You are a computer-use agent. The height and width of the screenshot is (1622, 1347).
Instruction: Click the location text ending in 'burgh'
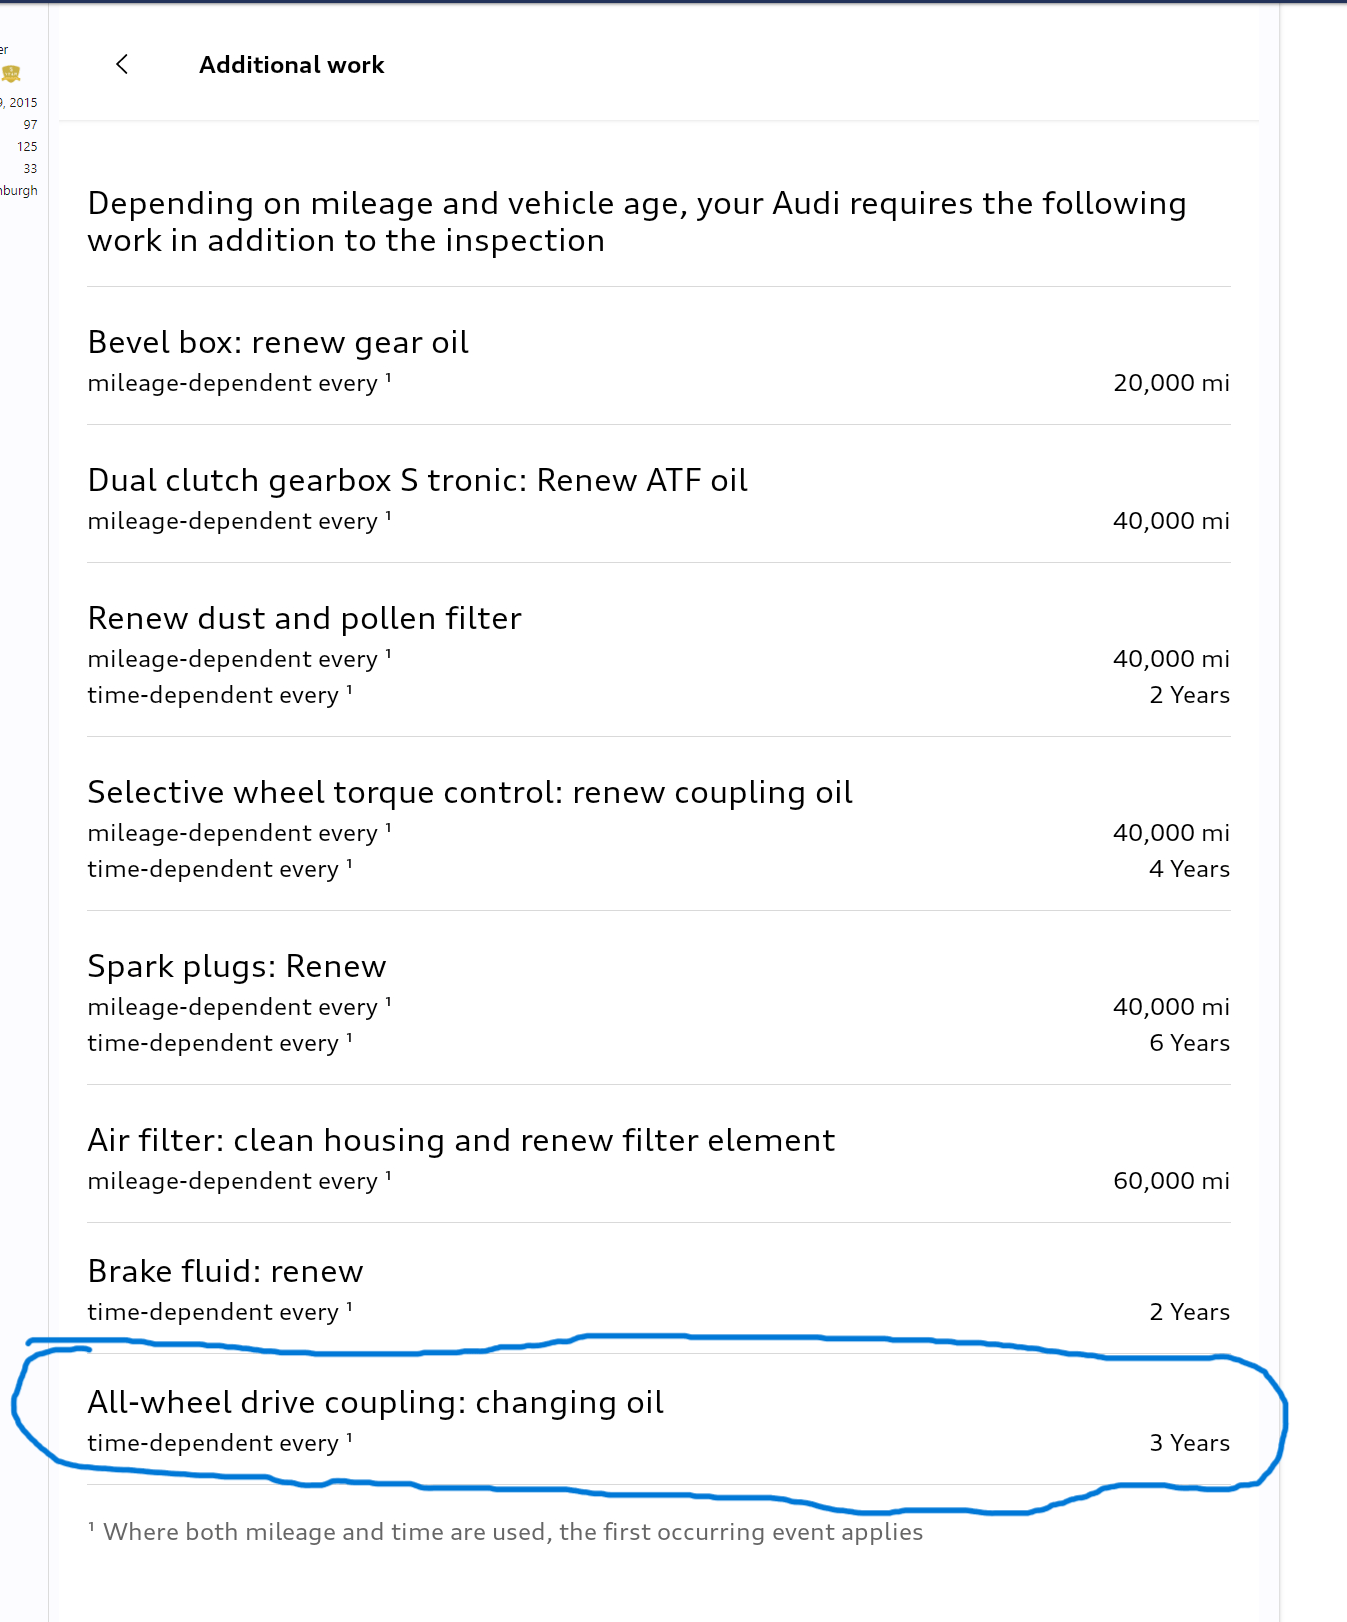coord(19,190)
